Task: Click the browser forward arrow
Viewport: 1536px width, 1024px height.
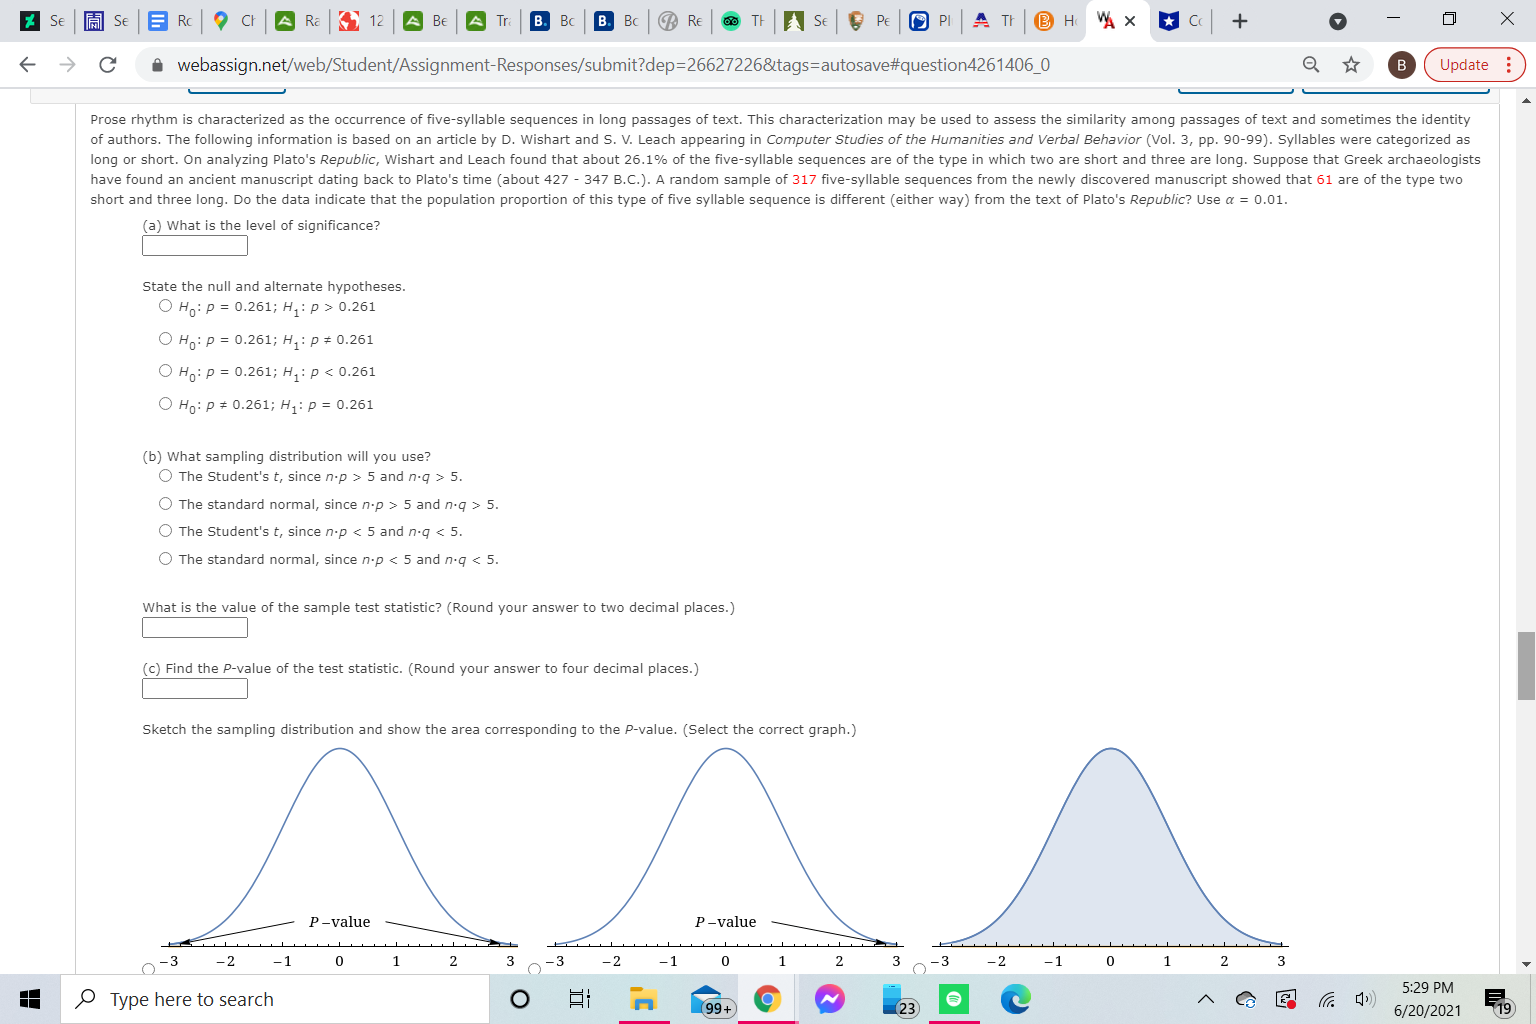Action: point(67,65)
